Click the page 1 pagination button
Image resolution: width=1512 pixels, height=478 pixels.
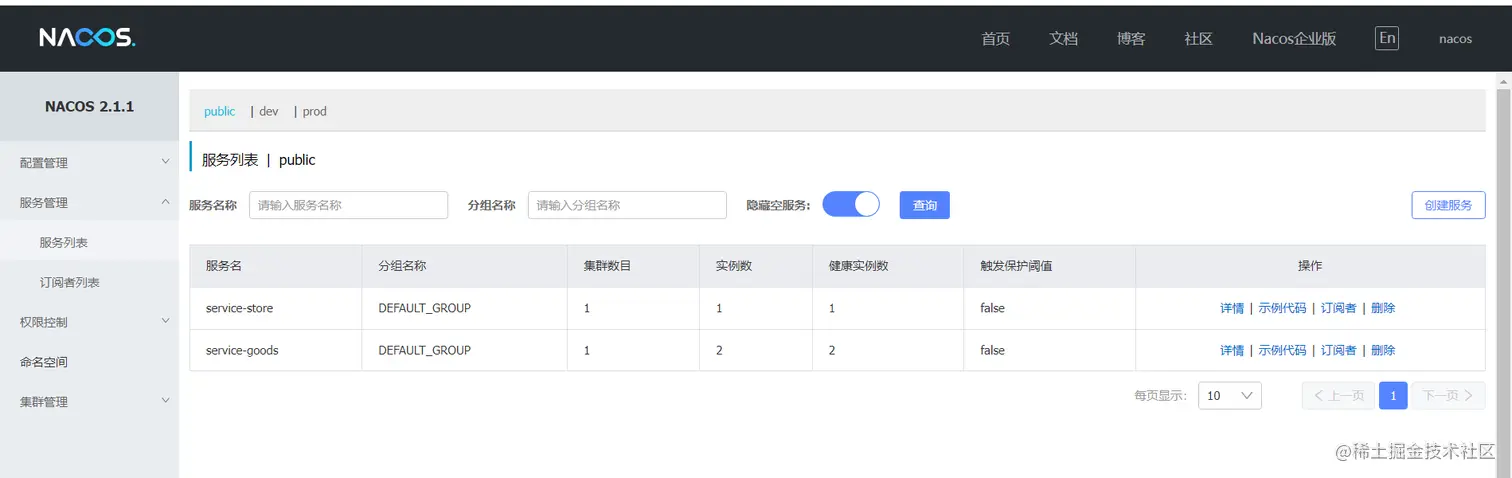[x=1393, y=395]
